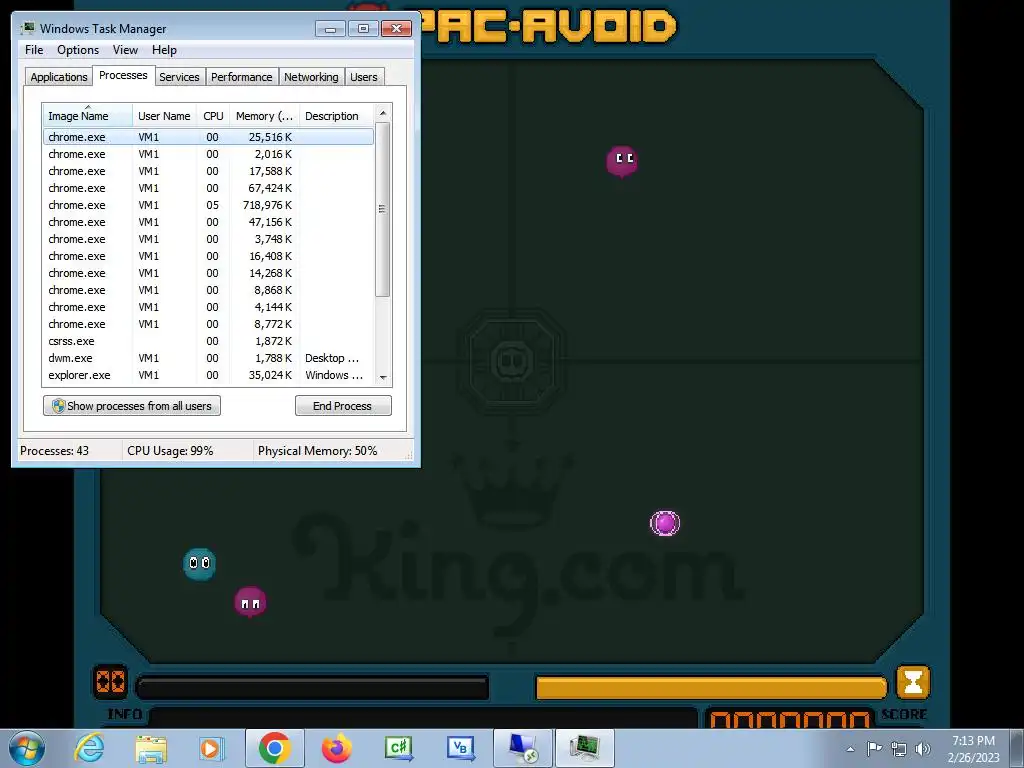Open the volume speaker tray icon

tap(923, 749)
